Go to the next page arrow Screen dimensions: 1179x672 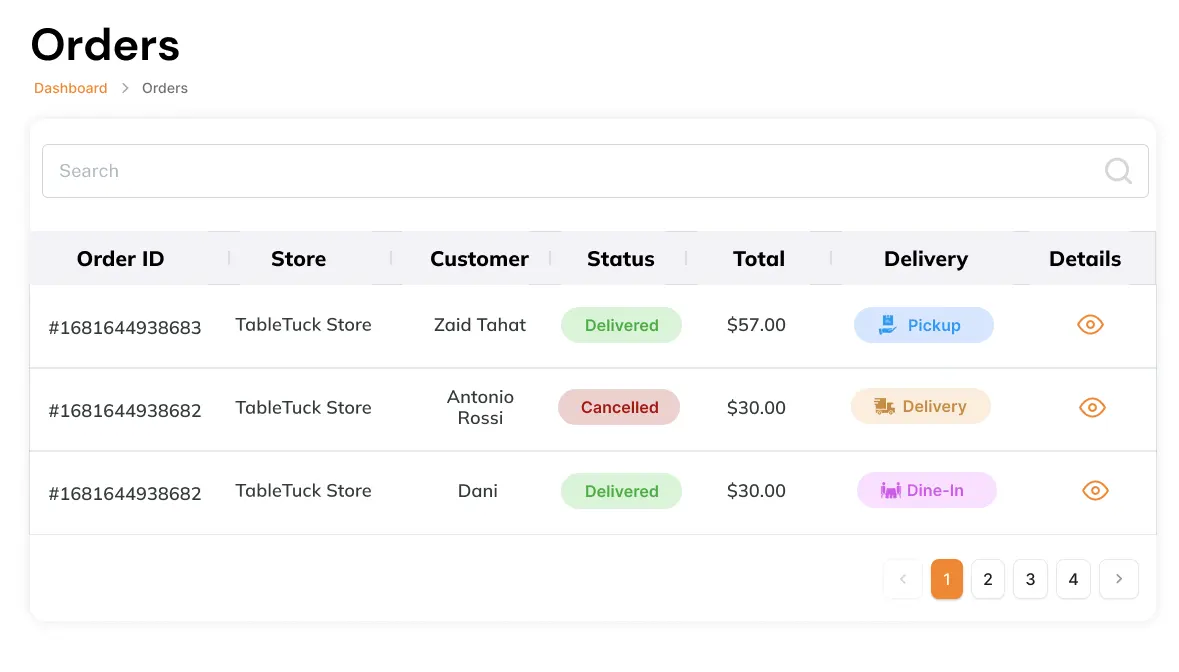click(1118, 579)
